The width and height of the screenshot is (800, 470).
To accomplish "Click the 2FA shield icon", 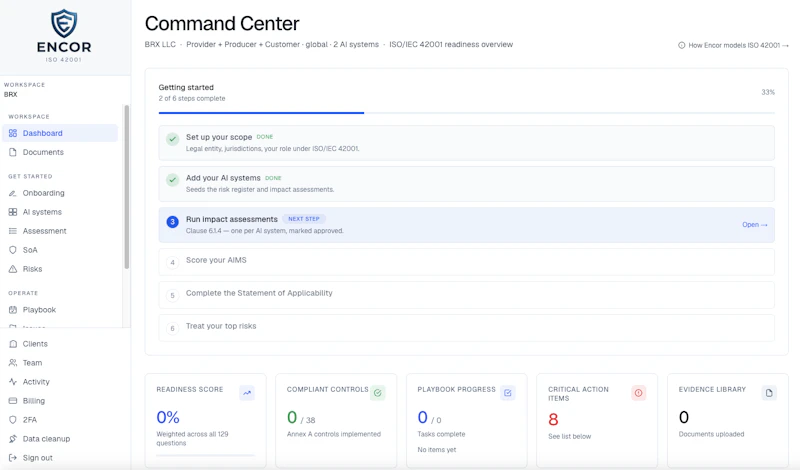I will point(13,419).
